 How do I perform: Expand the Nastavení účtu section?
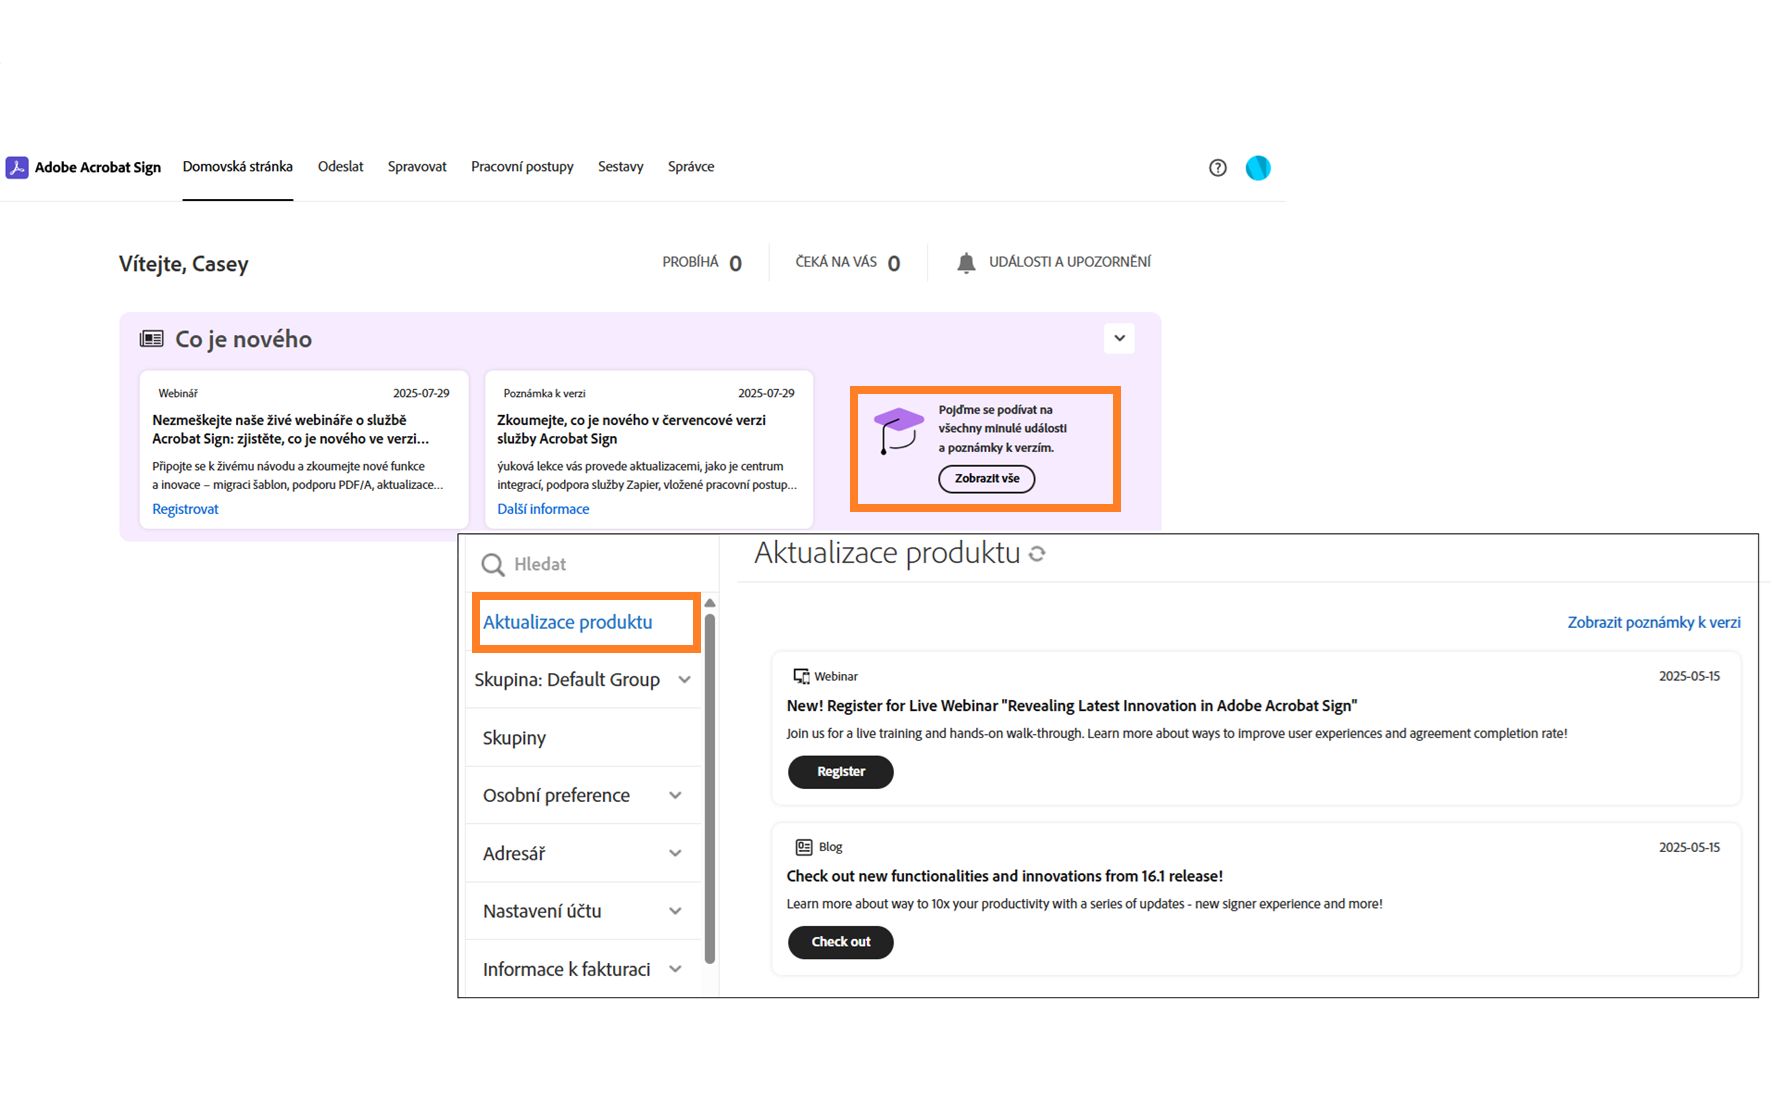coord(675,912)
